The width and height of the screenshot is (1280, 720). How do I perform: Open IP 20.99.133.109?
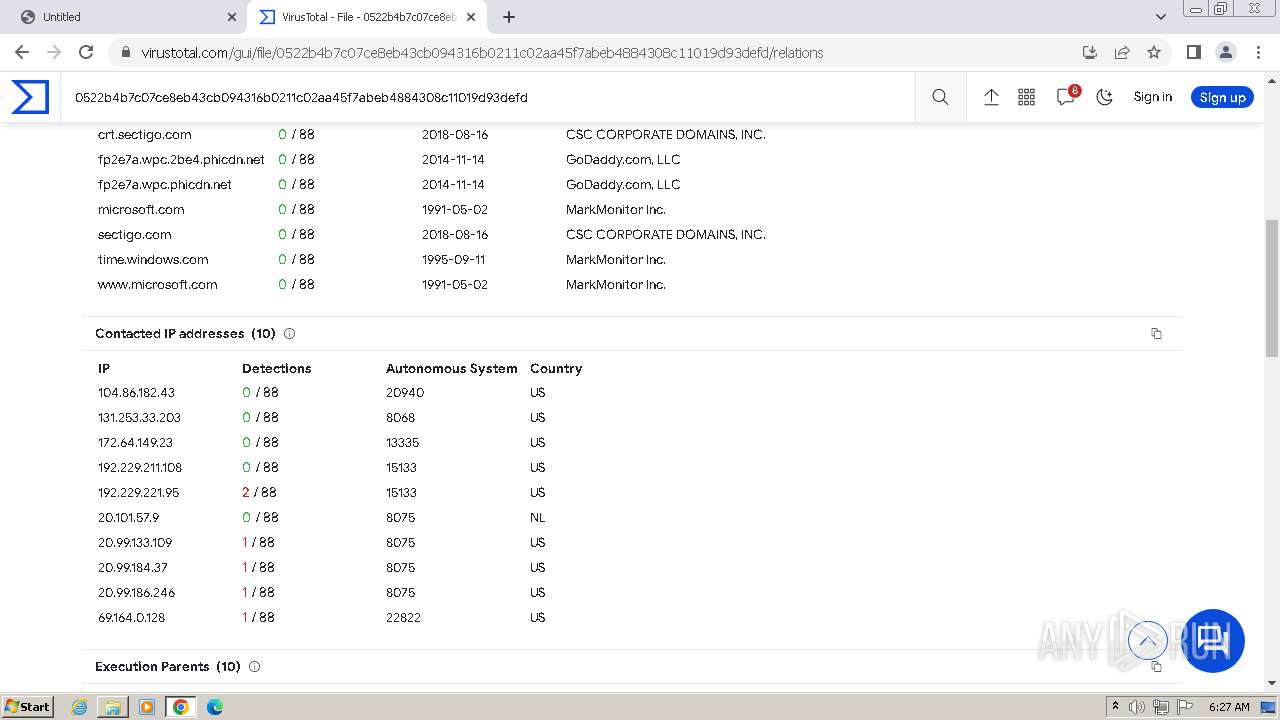click(x=135, y=543)
